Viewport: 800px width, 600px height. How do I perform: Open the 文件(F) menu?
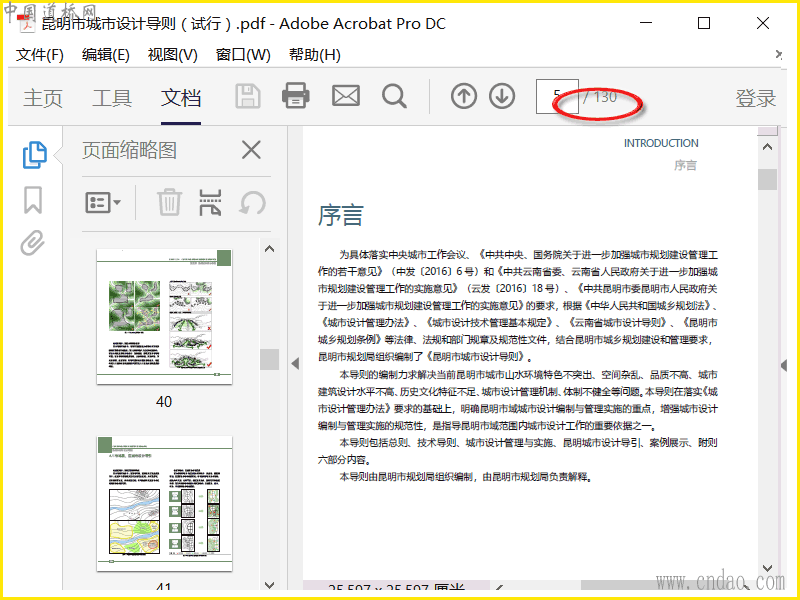(x=40, y=55)
